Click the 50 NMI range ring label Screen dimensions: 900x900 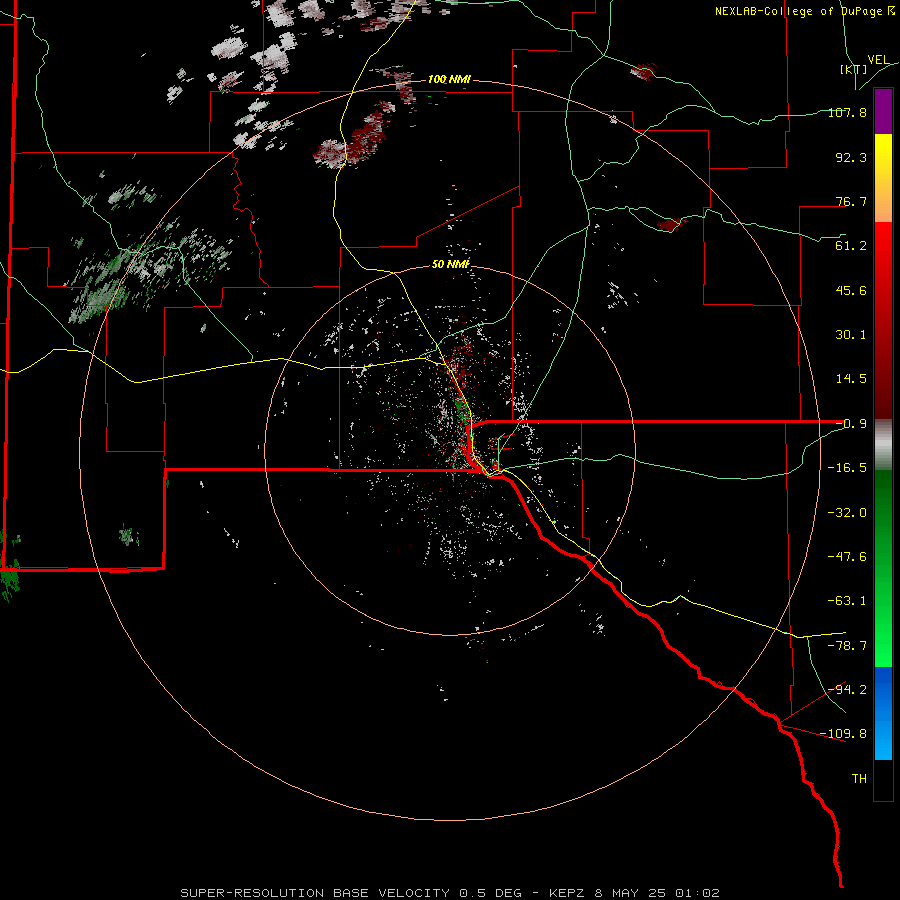tap(451, 264)
